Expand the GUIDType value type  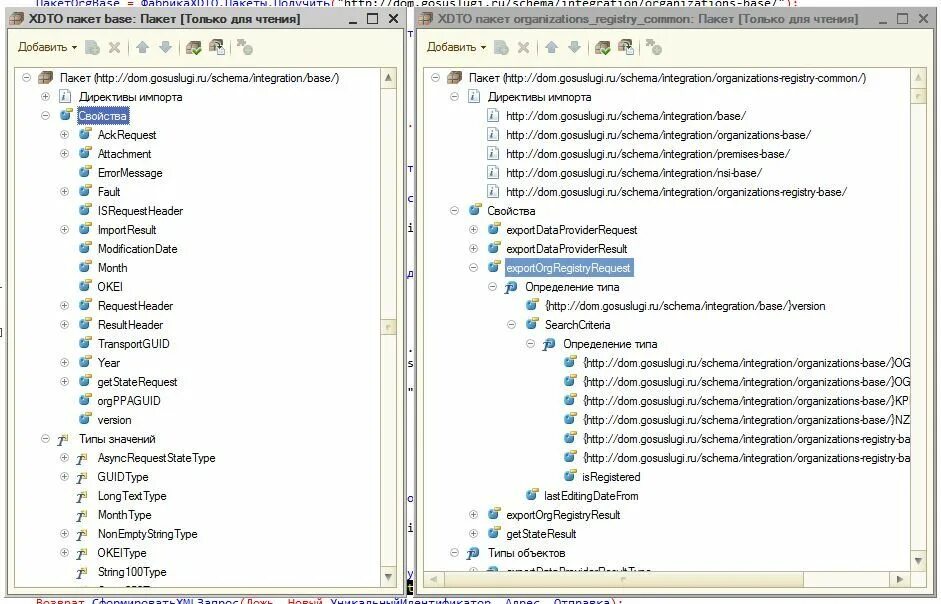click(64, 477)
